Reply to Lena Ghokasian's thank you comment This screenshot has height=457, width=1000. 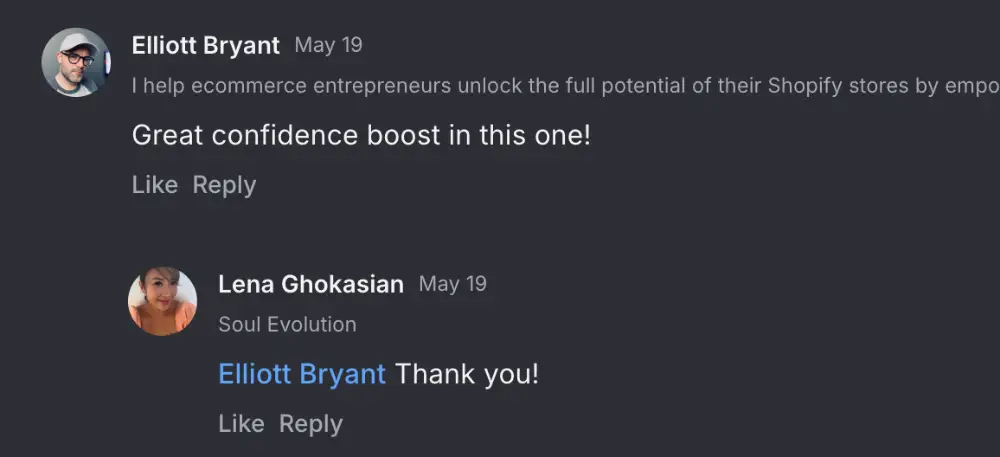pyautogui.click(x=310, y=424)
